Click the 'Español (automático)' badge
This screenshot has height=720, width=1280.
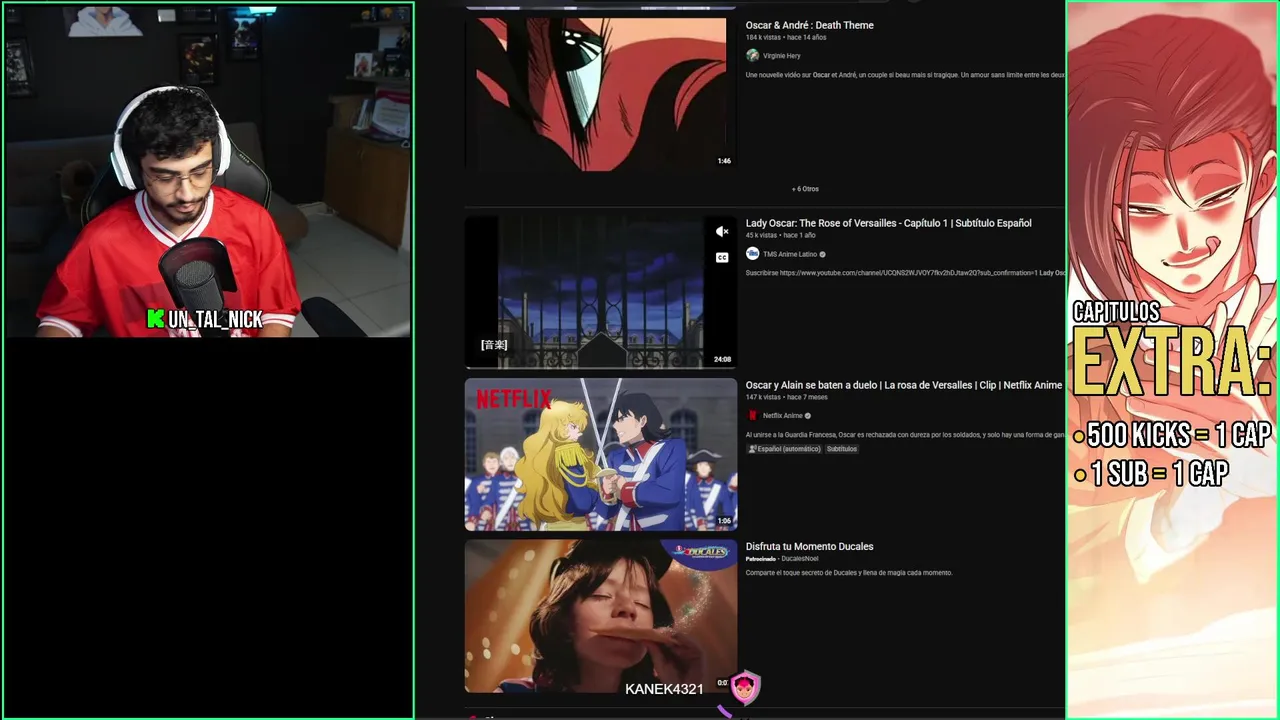click(x=785, y=449)
